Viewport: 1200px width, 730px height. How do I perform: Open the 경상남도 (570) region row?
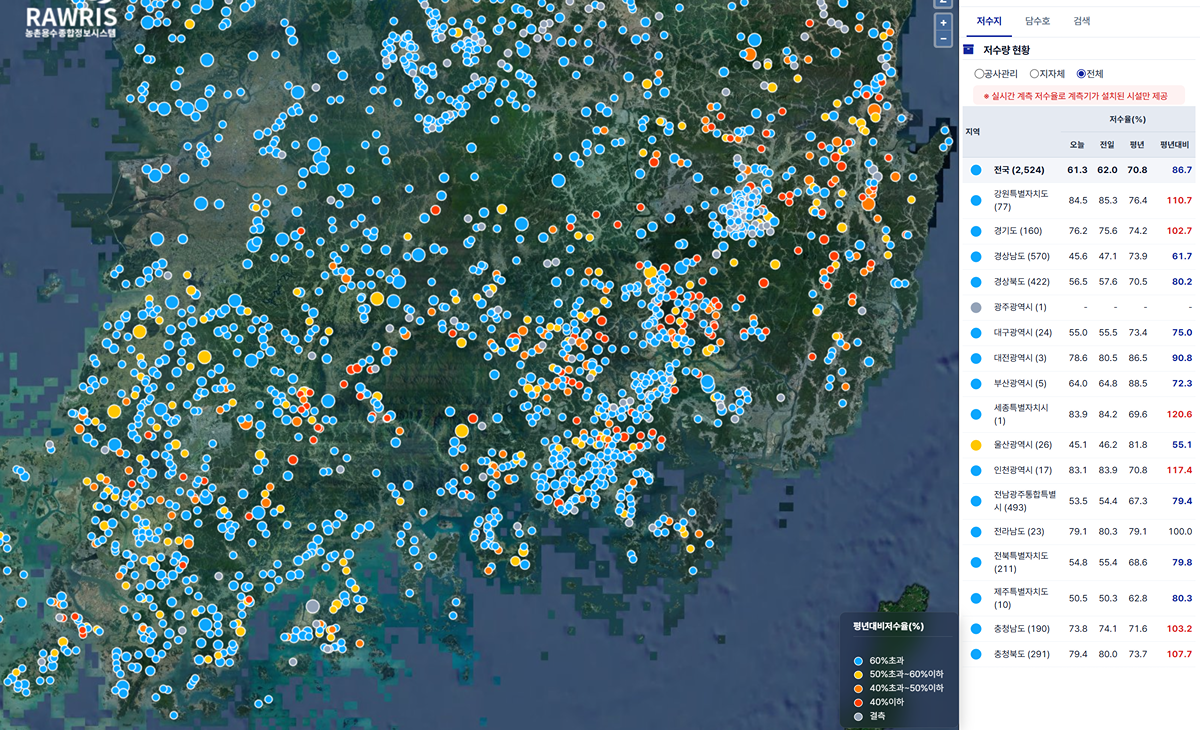coord(1079,257)
